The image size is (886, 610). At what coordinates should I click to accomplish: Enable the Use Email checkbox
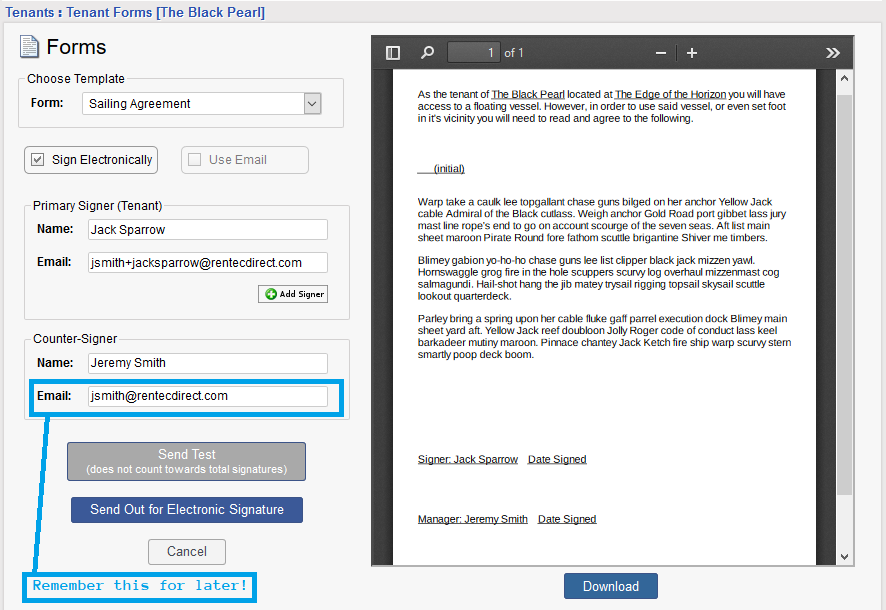click(x=195, y=160)
